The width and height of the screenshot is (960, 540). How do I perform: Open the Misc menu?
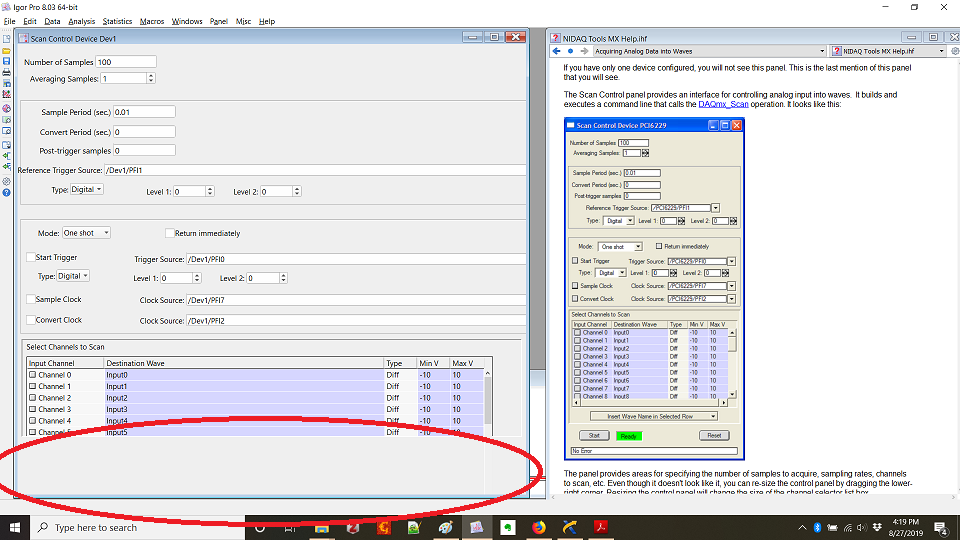click(x=243, y=21)
